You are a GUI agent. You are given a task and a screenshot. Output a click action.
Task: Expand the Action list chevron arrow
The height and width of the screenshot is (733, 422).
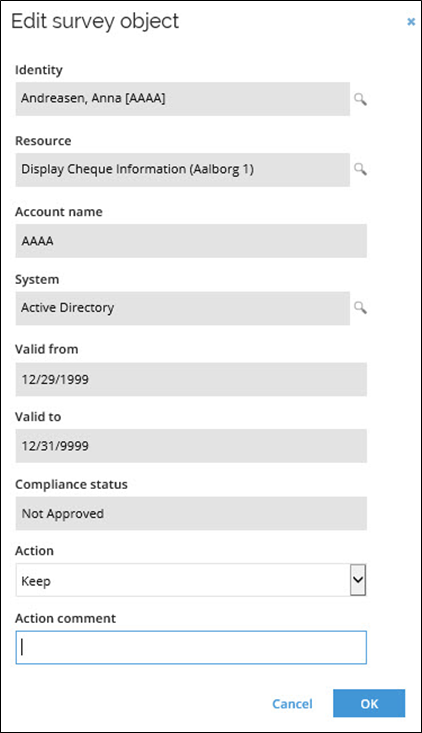[358, 580]
